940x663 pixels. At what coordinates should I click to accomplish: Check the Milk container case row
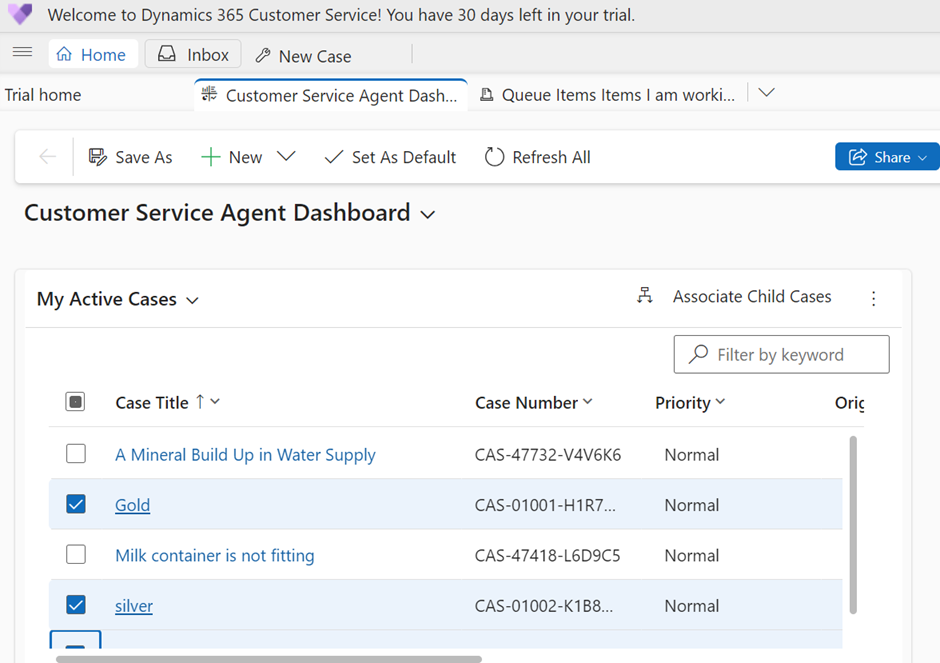[76, 555]
